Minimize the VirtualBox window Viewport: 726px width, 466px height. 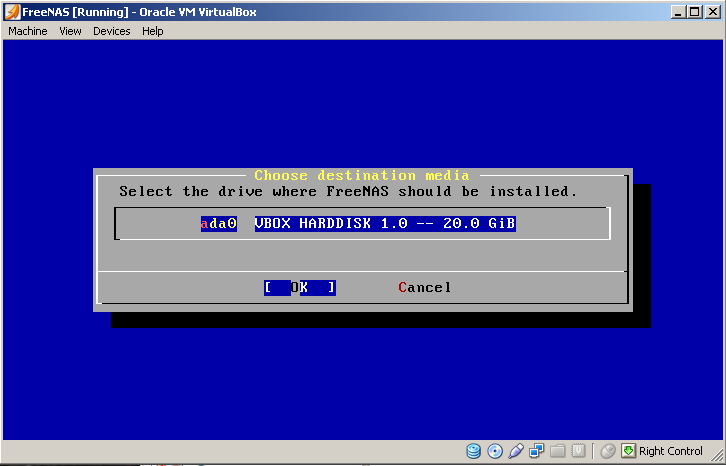pyautogui.click(x=679, y=13)
